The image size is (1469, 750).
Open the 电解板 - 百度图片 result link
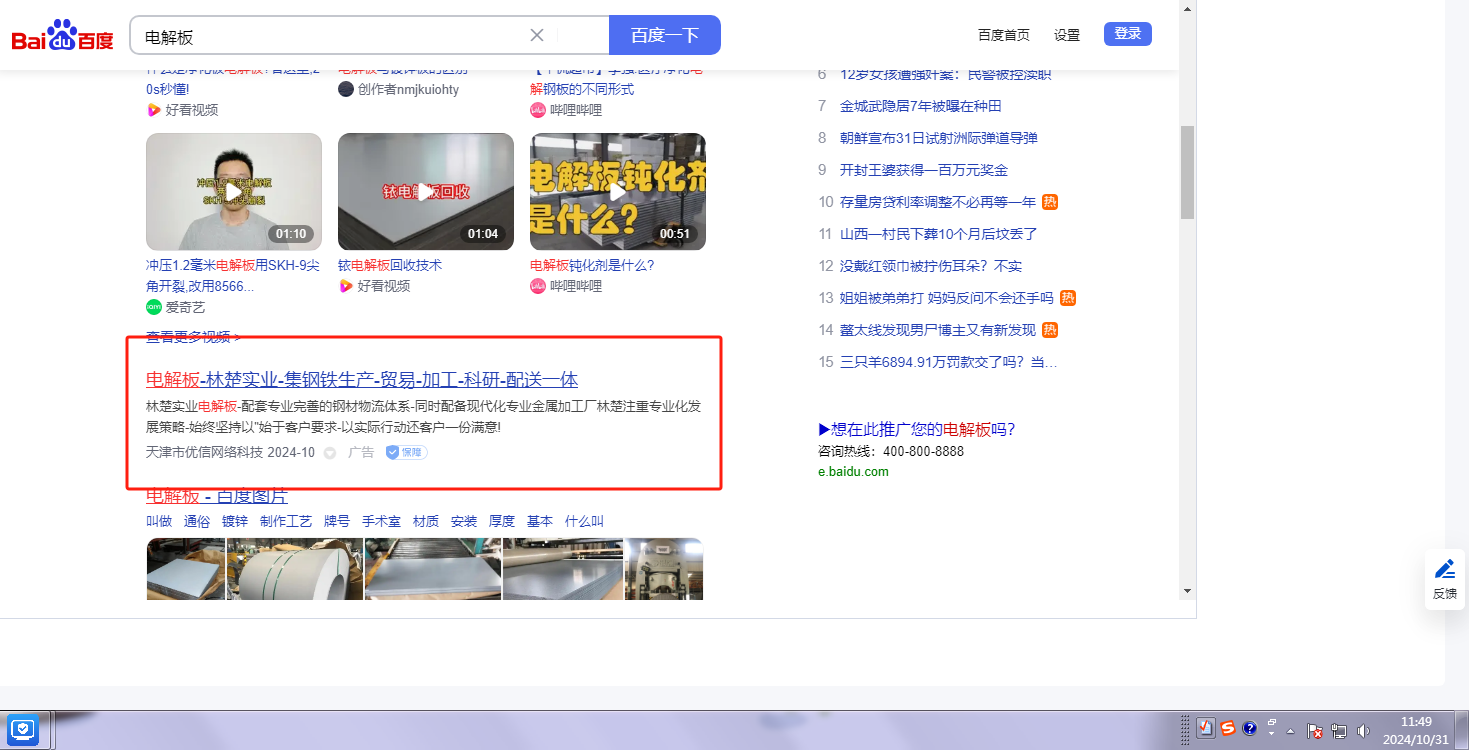click(217, 496)
